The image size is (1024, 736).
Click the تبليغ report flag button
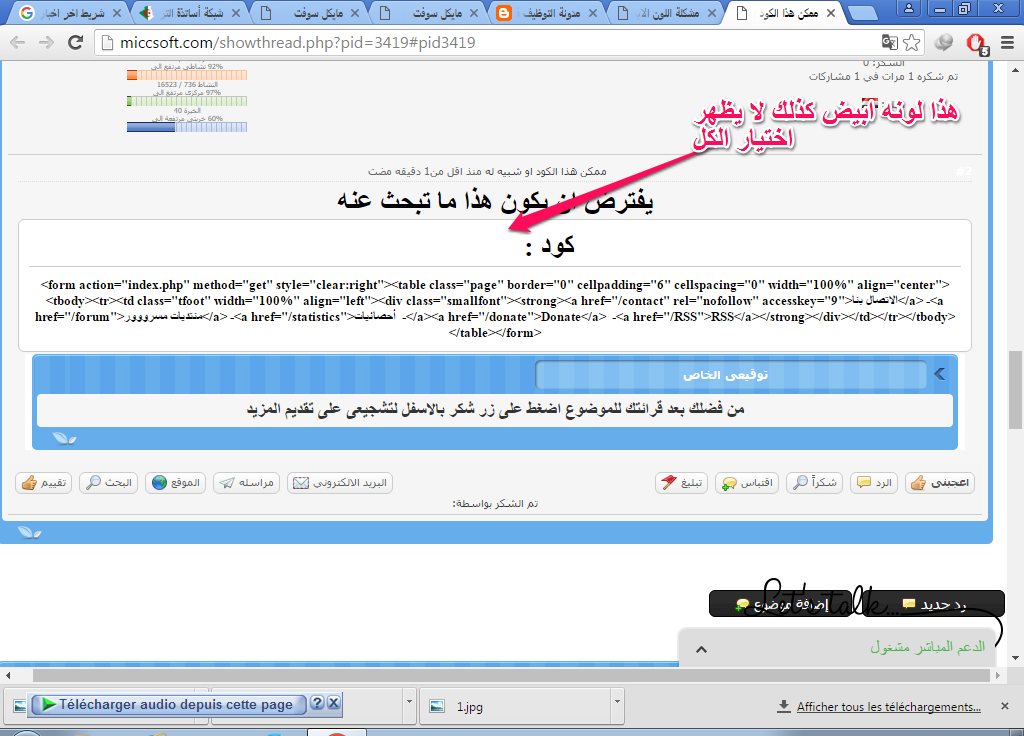click(x=682, y=483)
